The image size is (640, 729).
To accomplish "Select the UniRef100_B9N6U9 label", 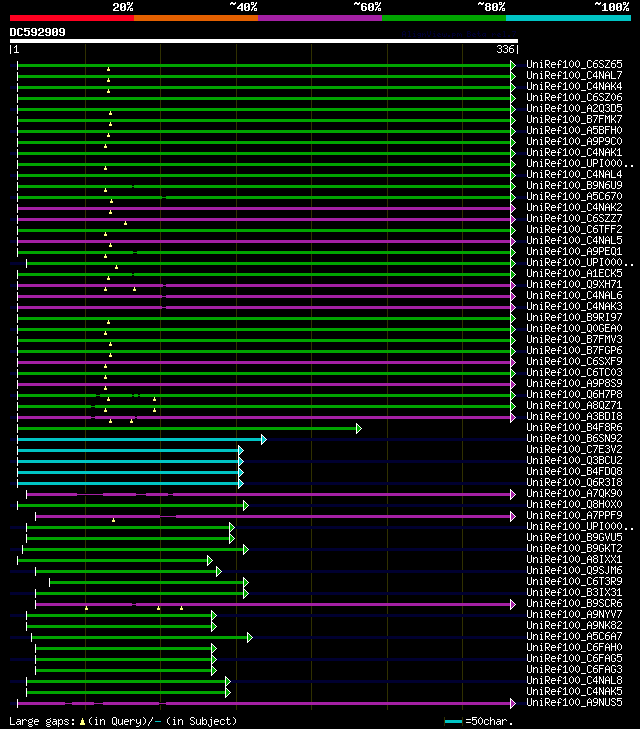I will (x=574, y=186).
